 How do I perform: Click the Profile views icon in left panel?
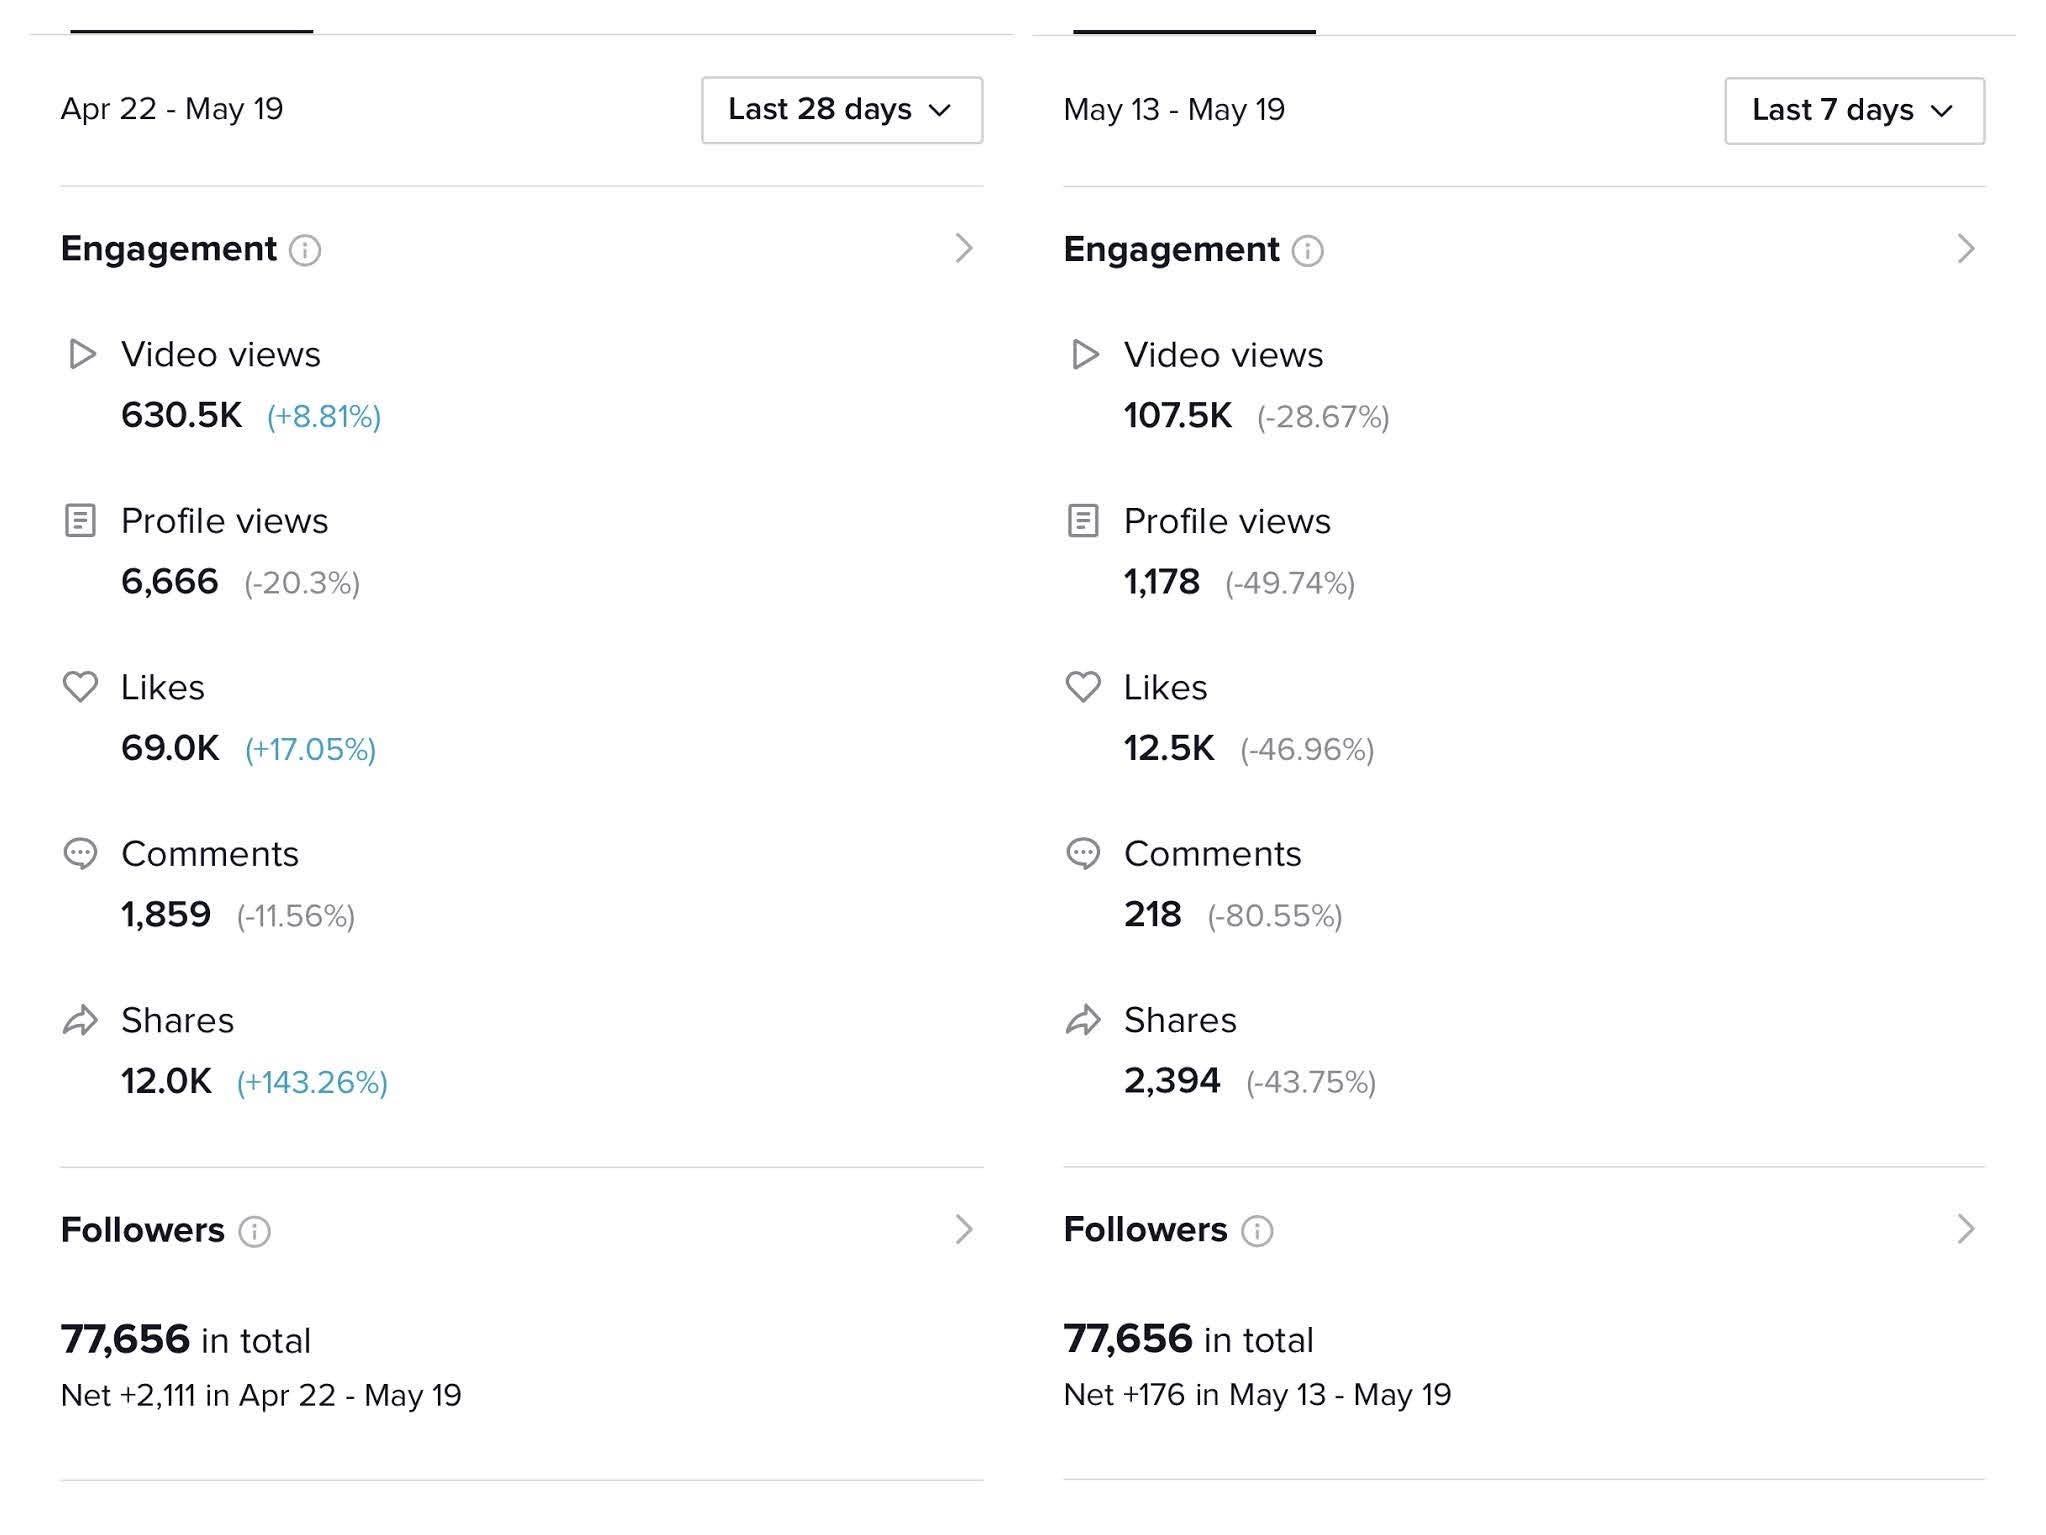[80, 520]
